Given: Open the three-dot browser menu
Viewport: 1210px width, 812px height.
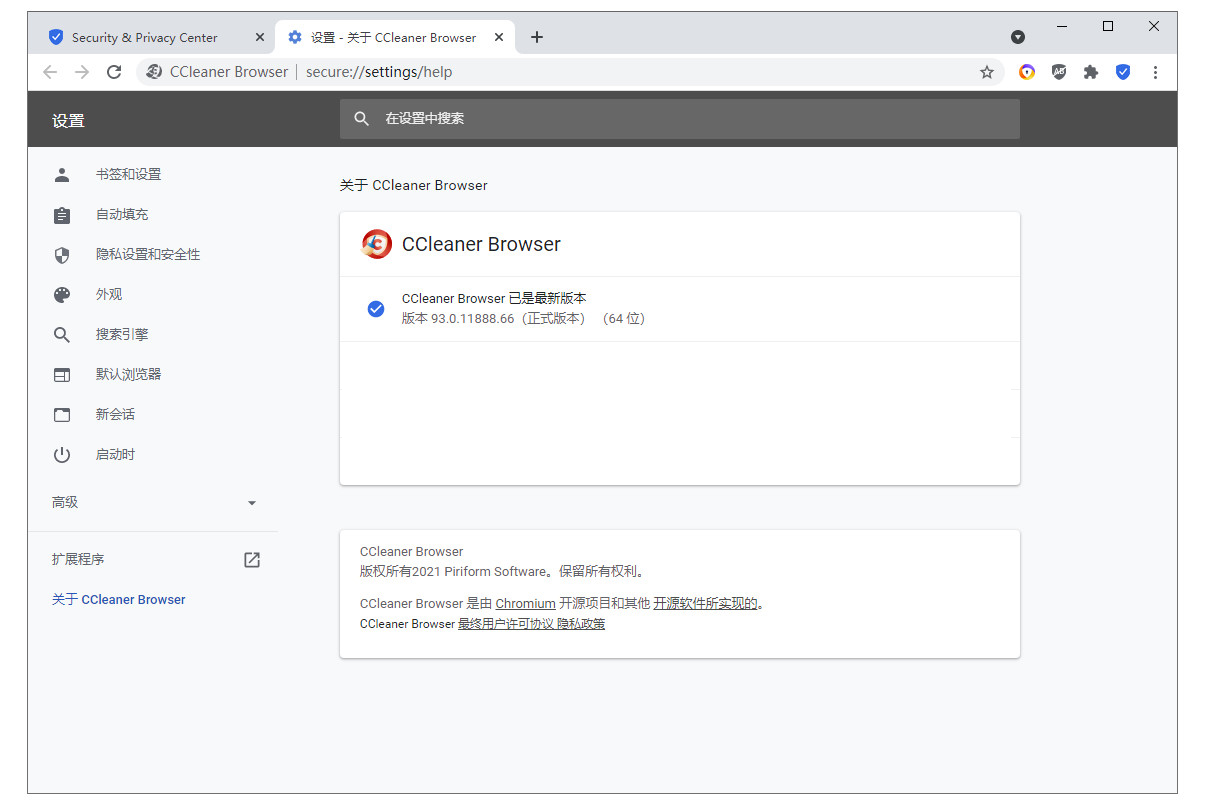Looking at the screenshot, I should (x=1155, y=72).
